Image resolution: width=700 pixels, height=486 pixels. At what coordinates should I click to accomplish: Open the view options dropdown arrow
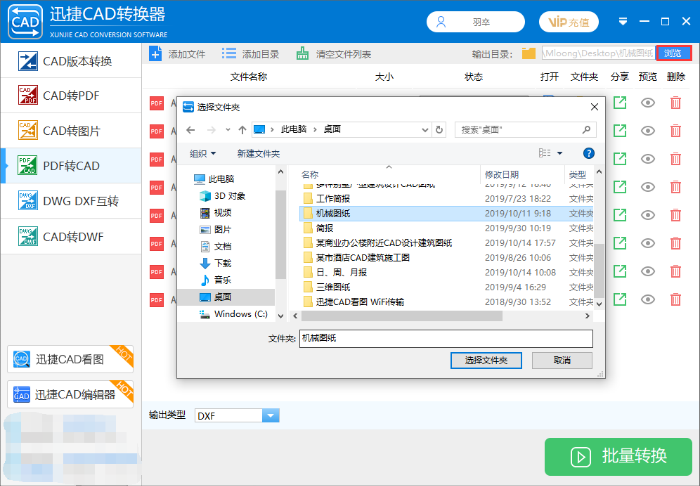pos(559,154)
